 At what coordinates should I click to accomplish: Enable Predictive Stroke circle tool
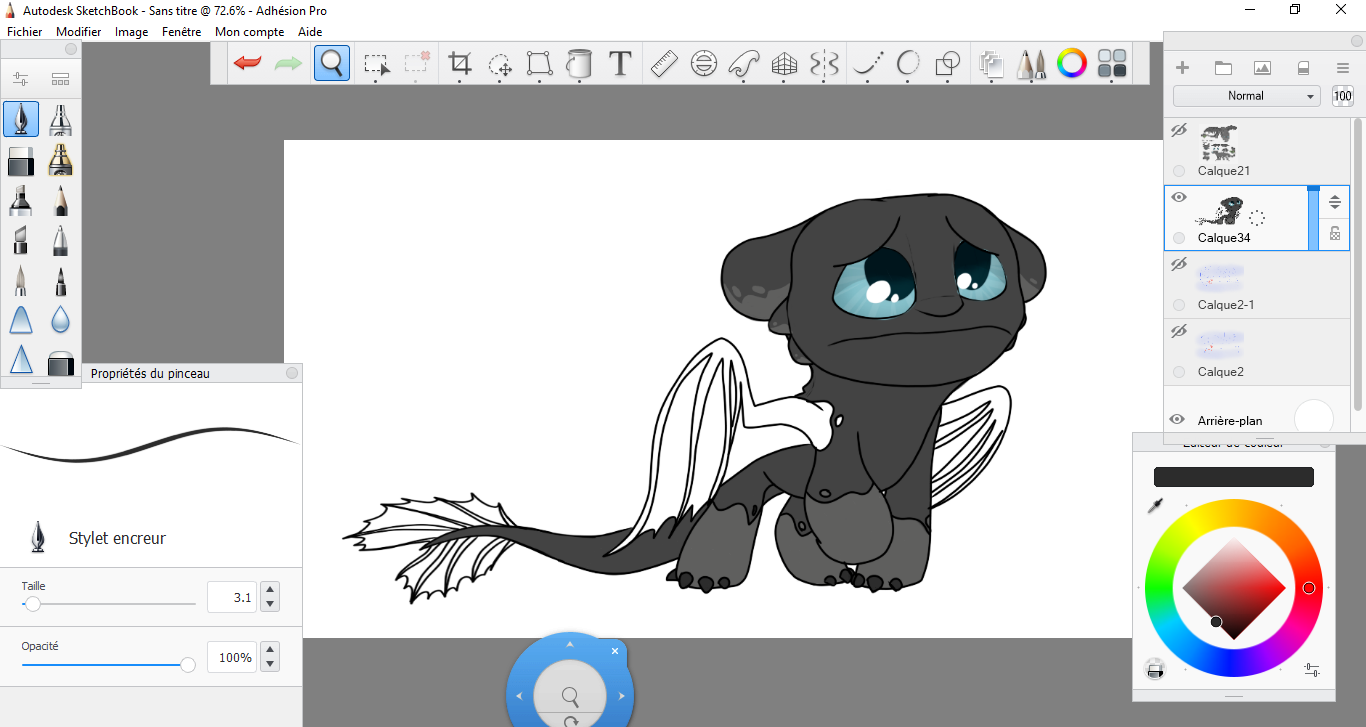pyautogui.click(x=908, y=64)
